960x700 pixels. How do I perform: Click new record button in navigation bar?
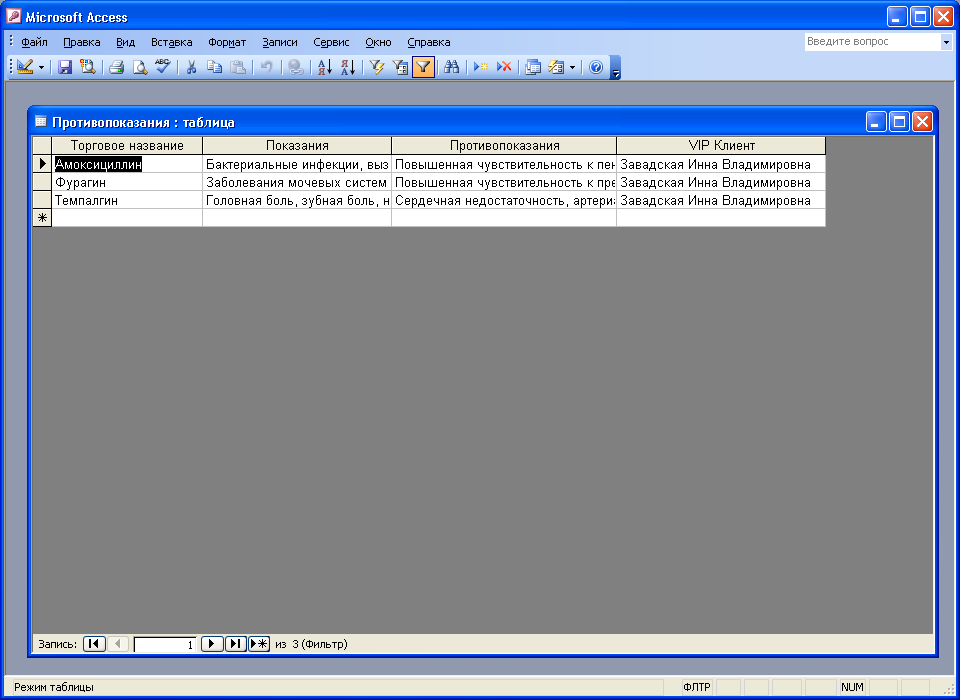[x=259, y=644]
